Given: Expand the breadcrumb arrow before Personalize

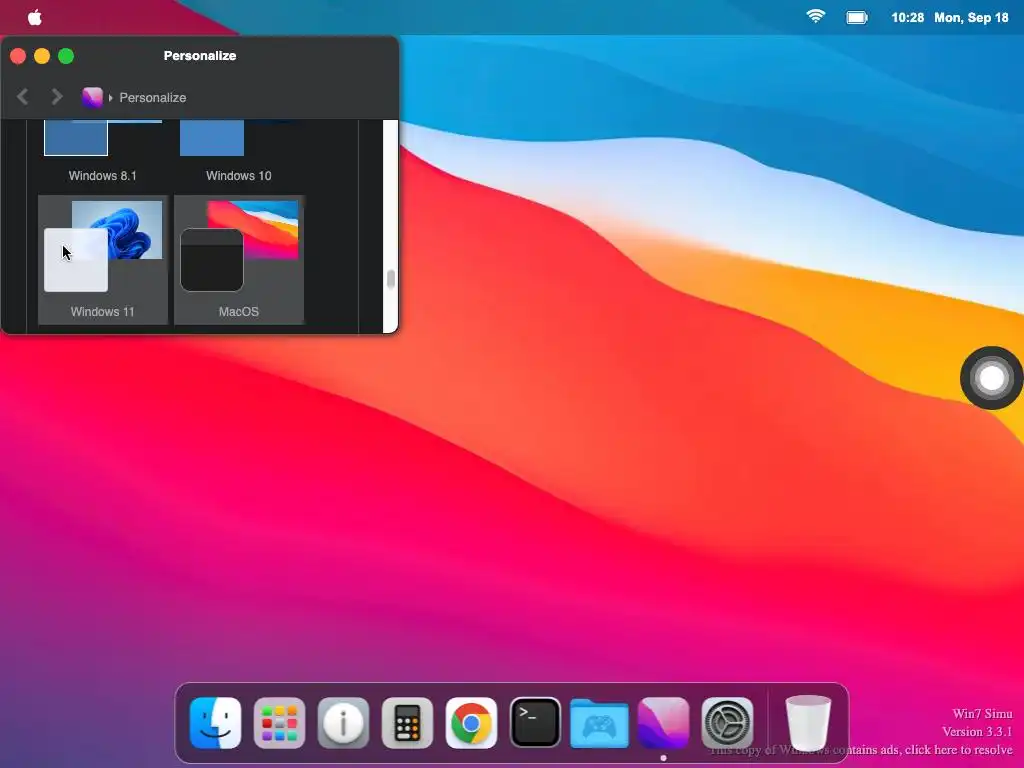Looking at the screenshot, I should pos(110,97).
